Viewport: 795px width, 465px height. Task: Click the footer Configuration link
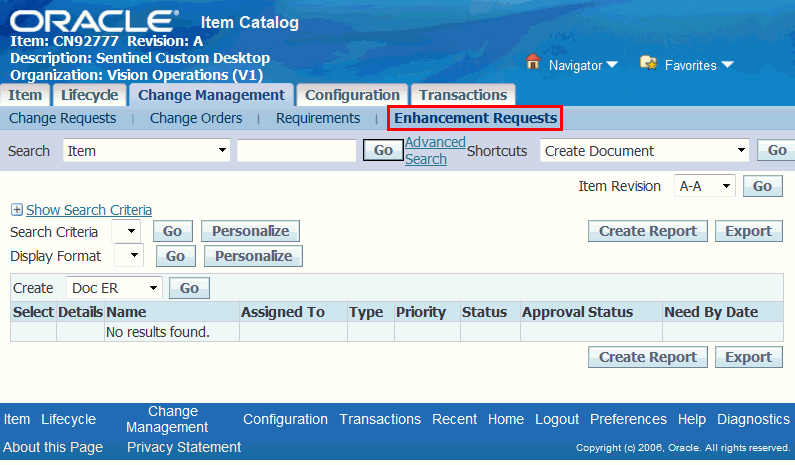[285, 419]
